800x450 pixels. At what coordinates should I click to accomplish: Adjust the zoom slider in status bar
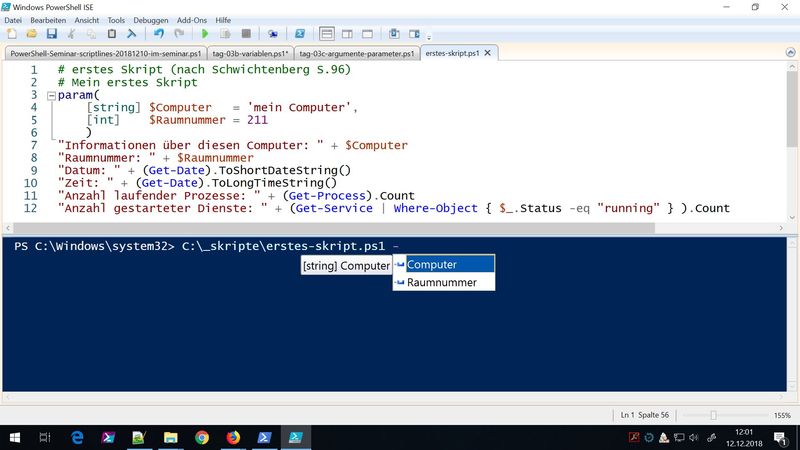pos(713,415)
